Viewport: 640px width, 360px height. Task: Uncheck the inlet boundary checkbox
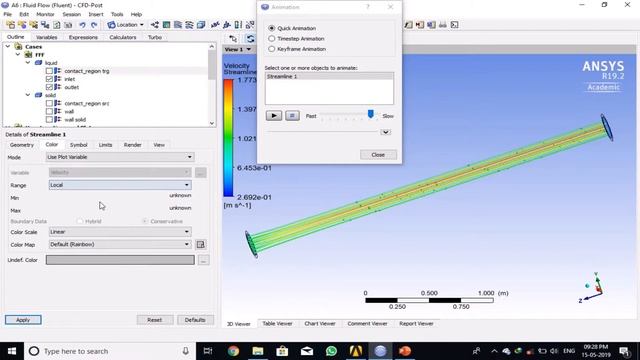click(49, 79)
